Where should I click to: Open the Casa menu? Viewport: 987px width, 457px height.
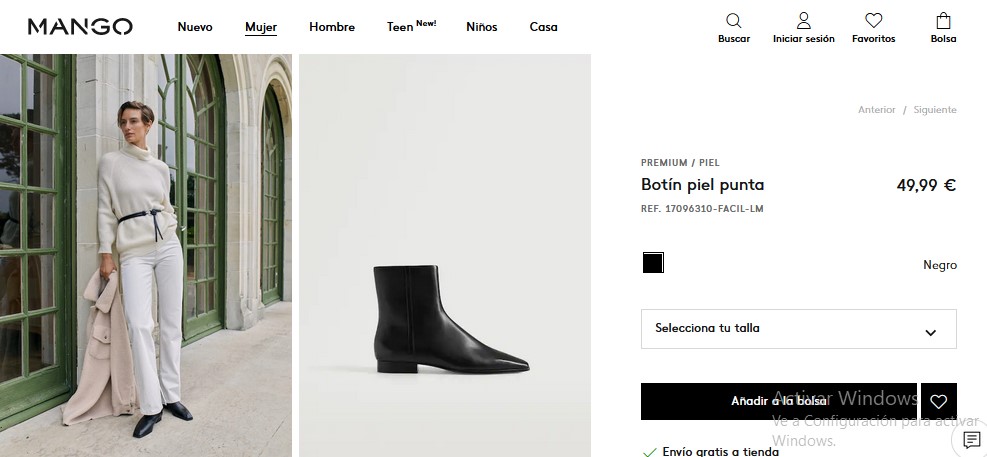pos(543,27)
